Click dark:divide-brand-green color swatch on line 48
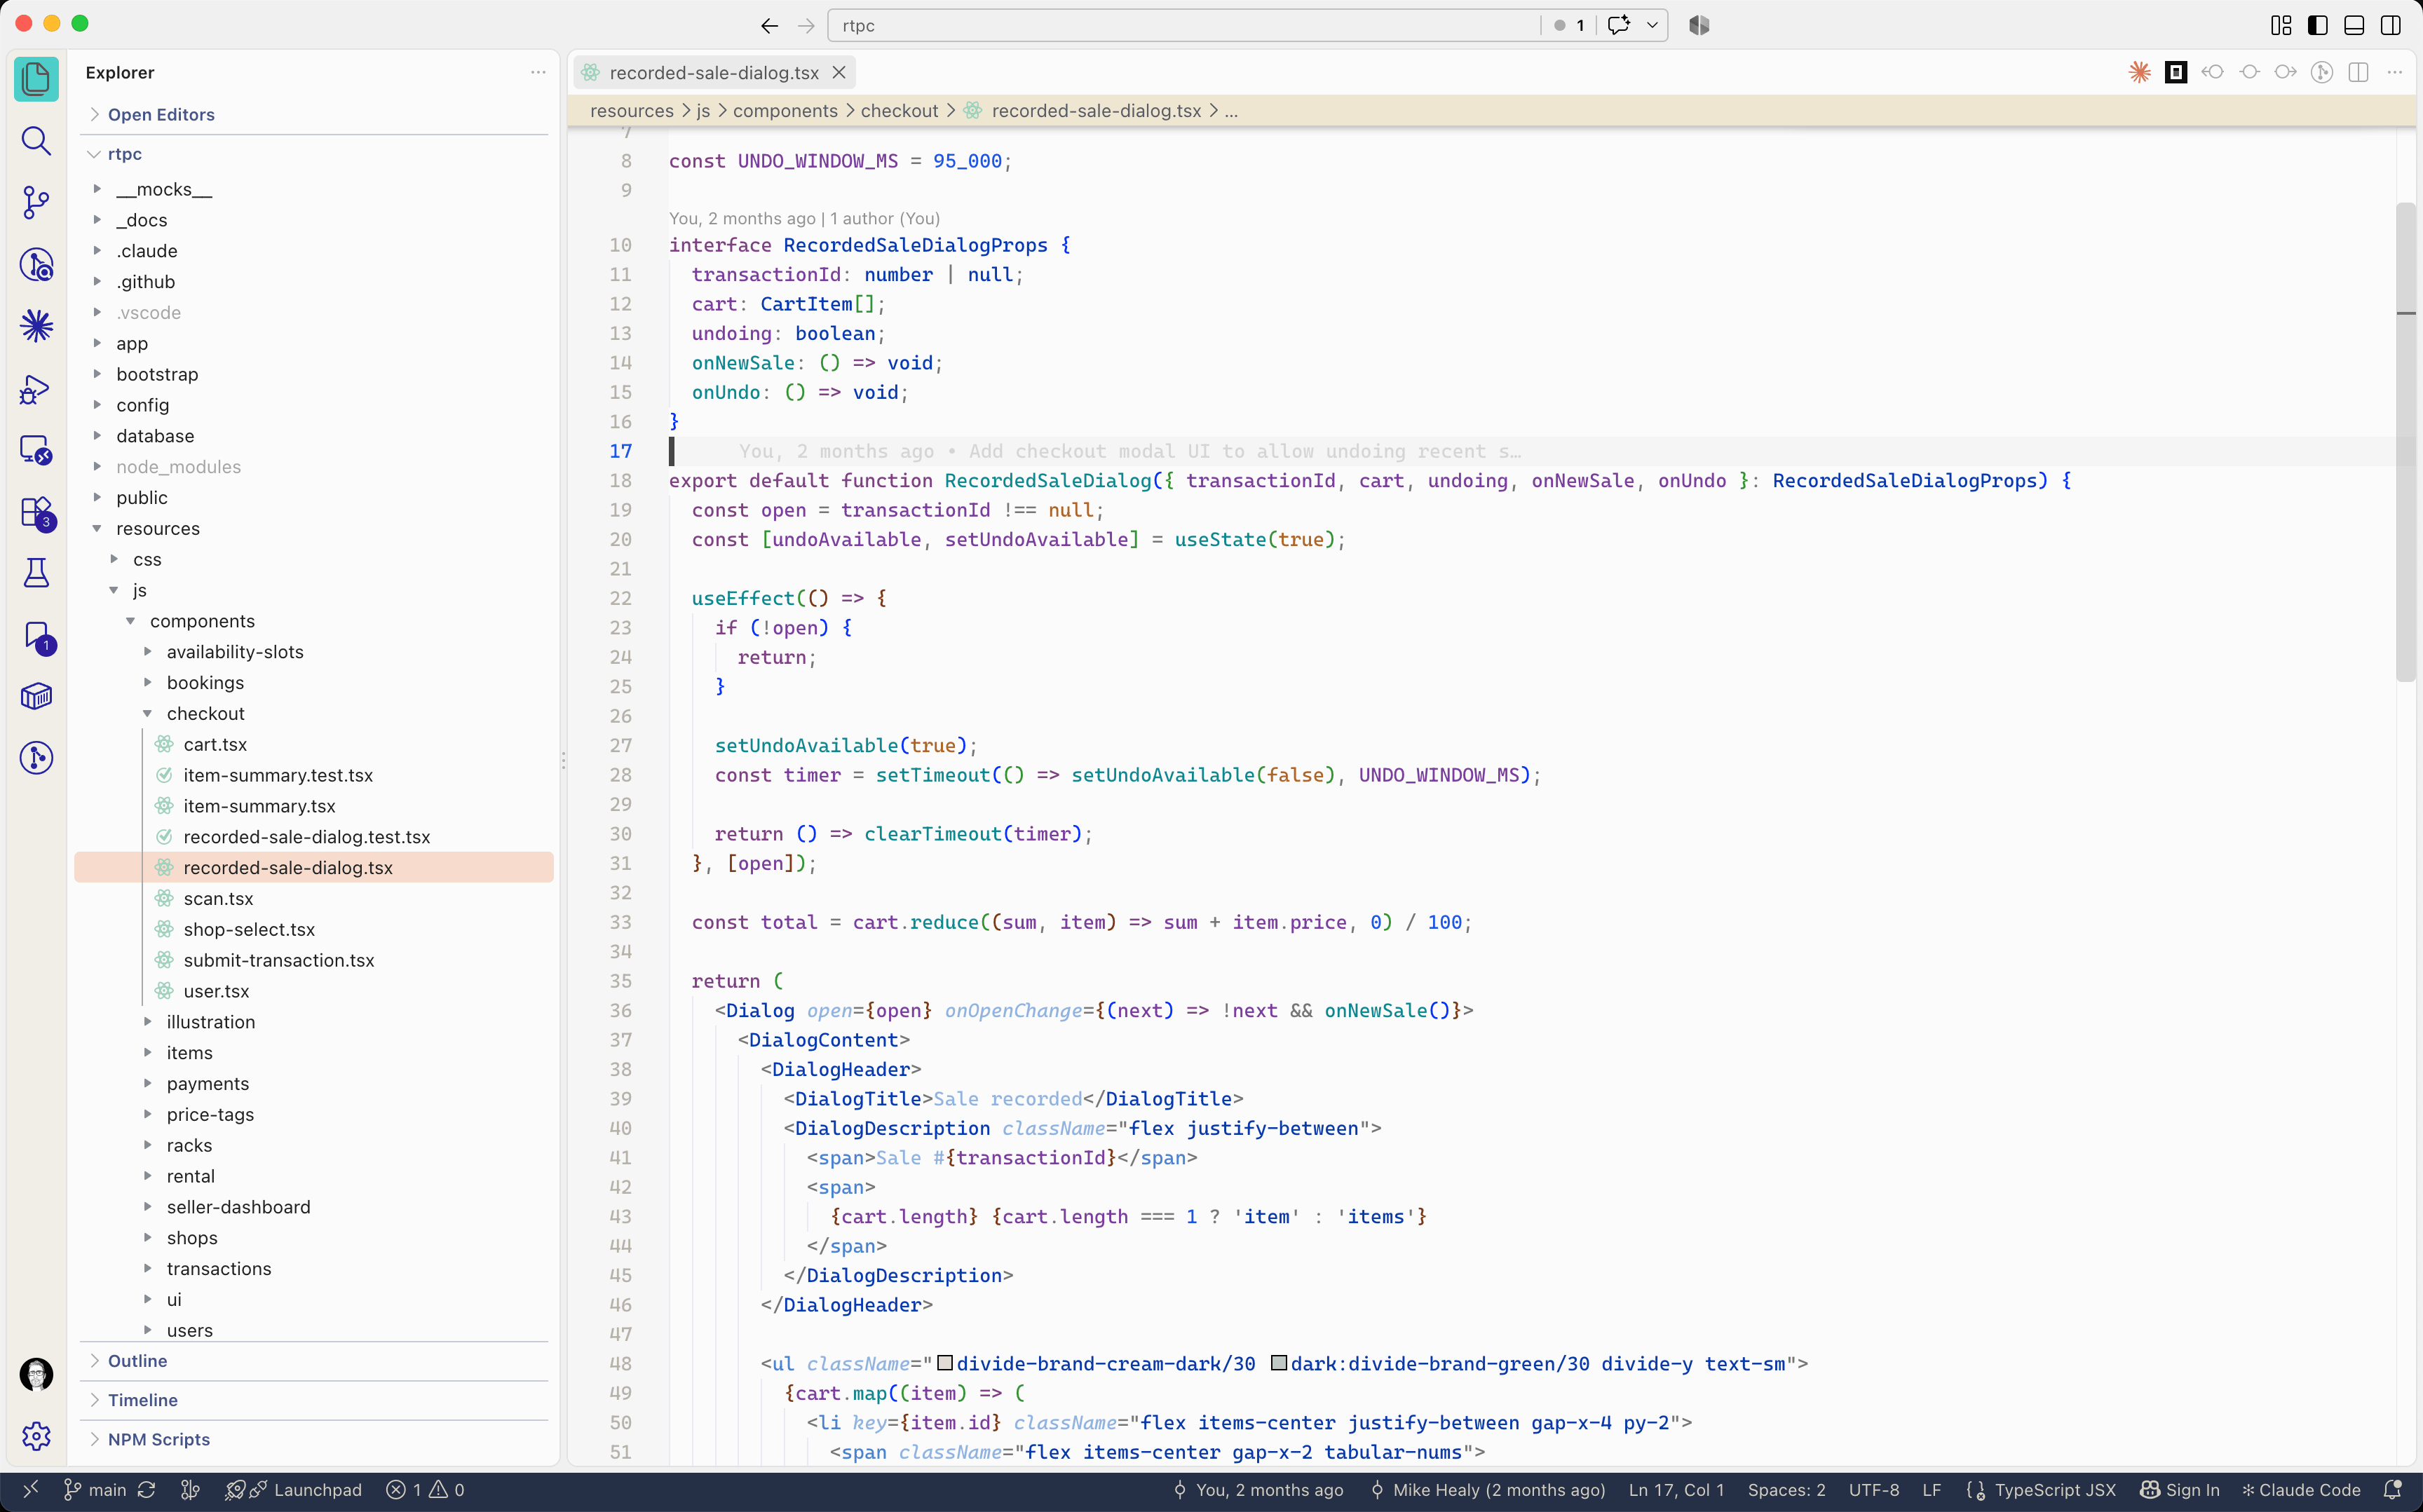The width and height of the screenshot is (2423, 1512). (x=1278, y=1363)
